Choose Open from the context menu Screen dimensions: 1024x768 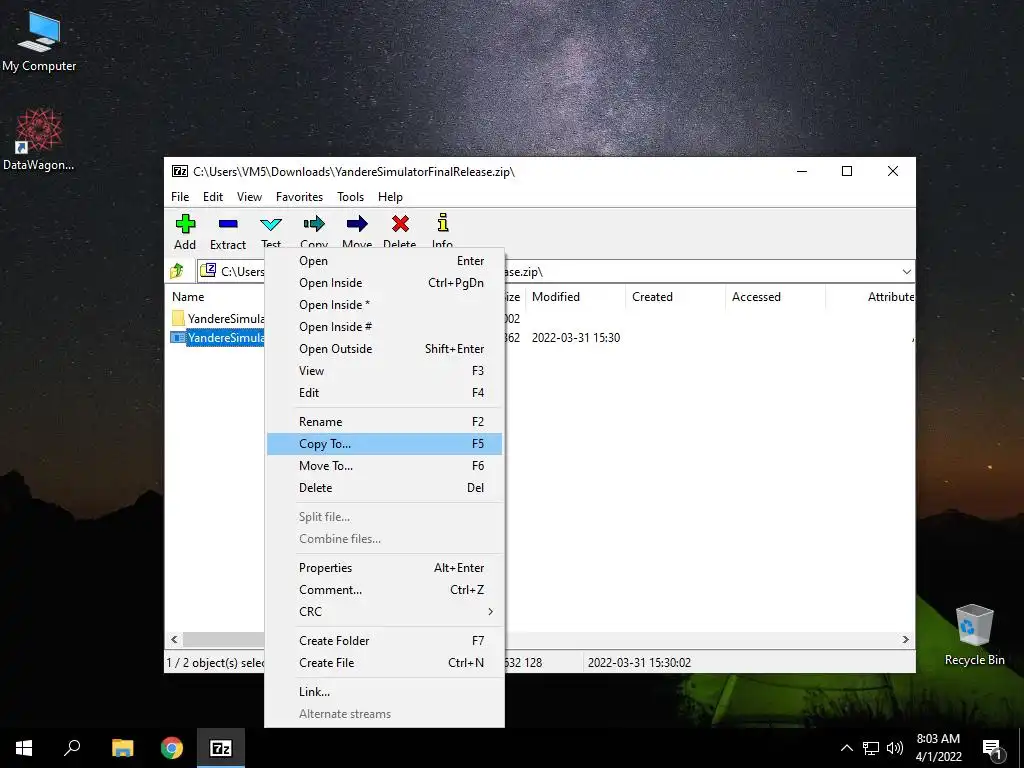[x=385, y=261]
